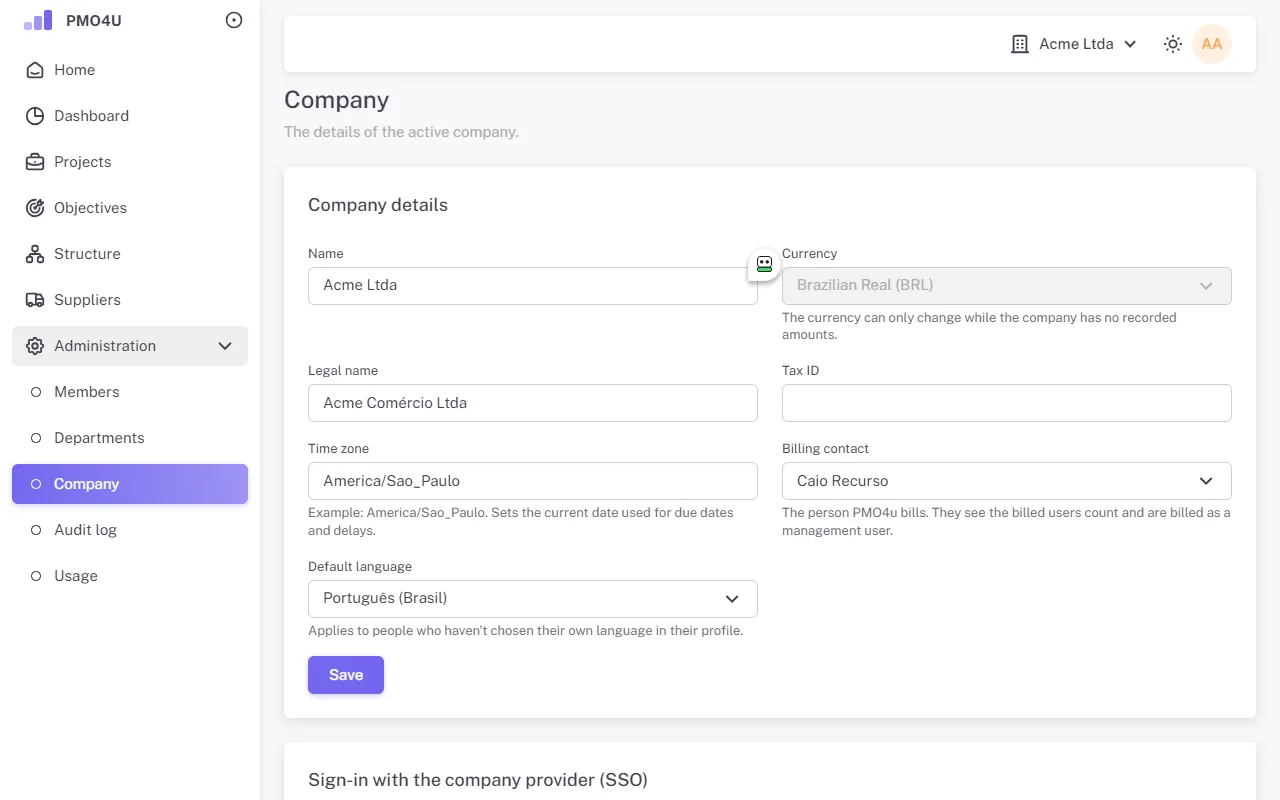Viewport: 1280px width, 800px height.
Task: Navigate to Projects
Action: (x=130, y=162)
